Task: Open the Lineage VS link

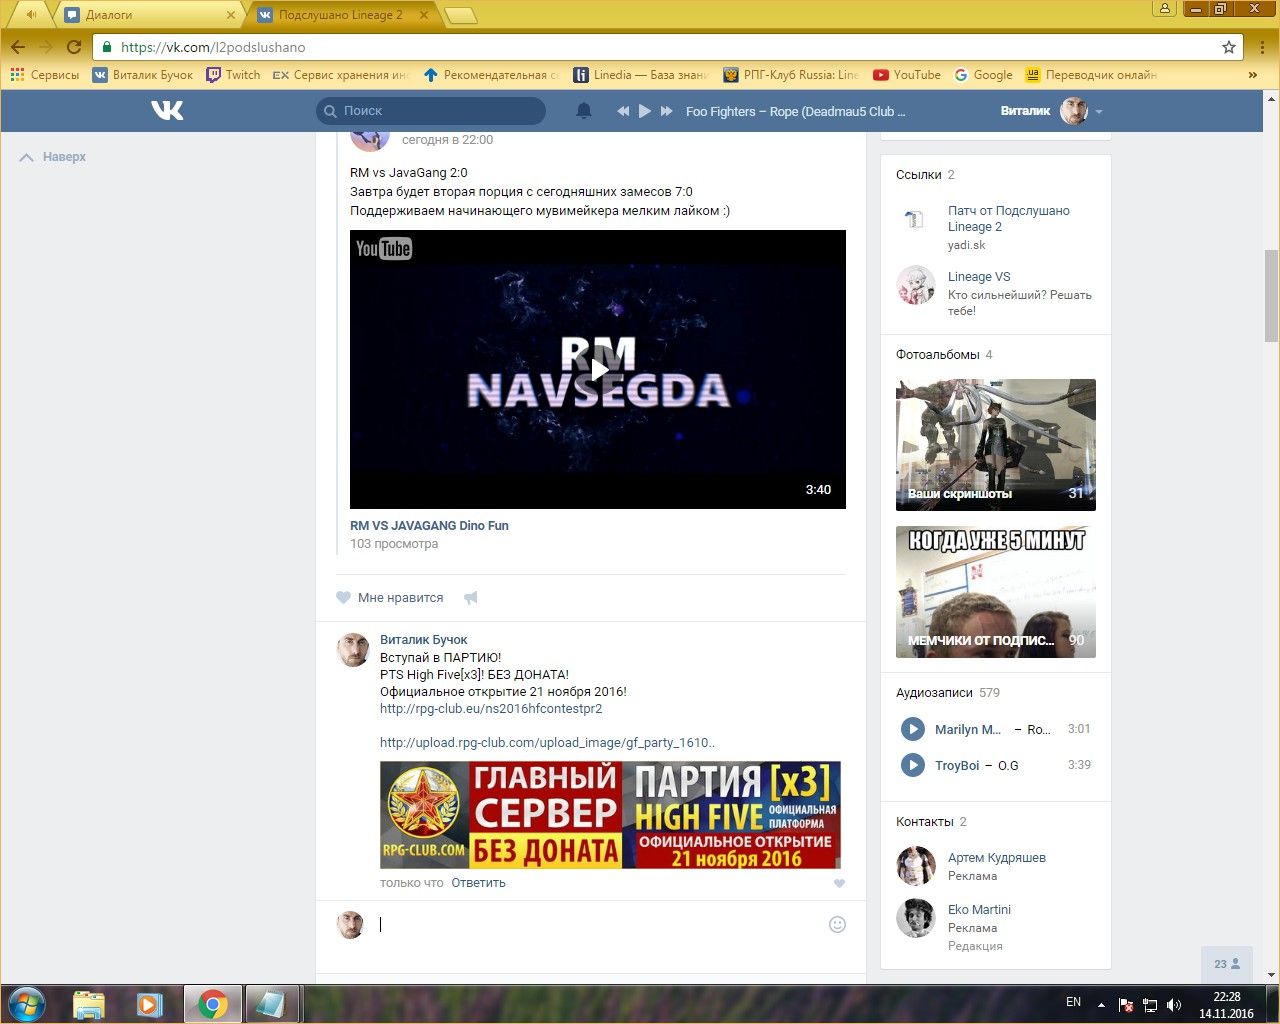Action: coord(979,277)
